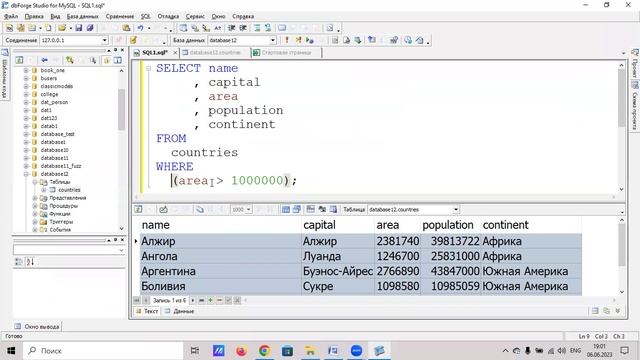Click the delete record minus button
The image size is (640, 360).
(219, 300)
